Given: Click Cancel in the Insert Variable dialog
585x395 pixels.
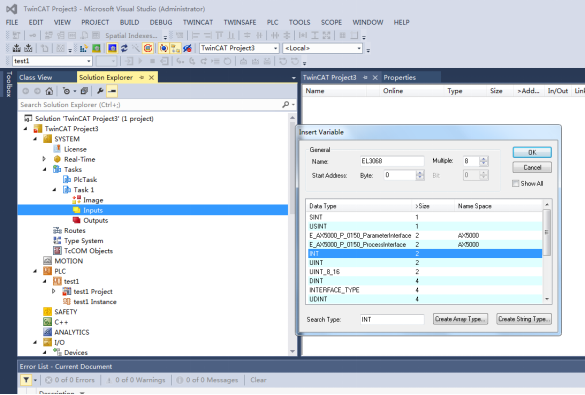Looking at the screenshot, I should [532, 167].
